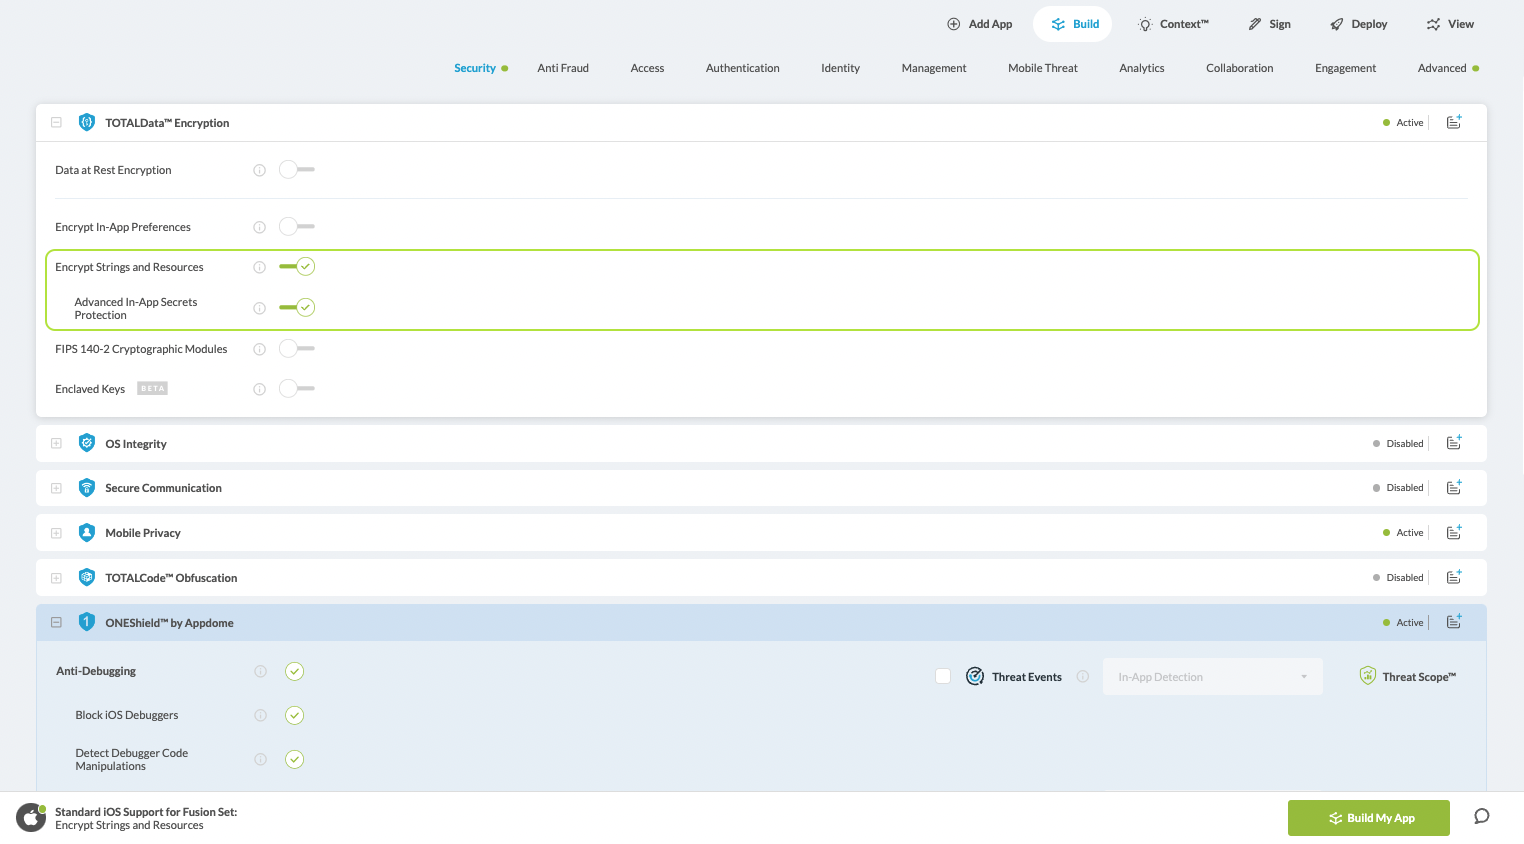1524x844 pixels.
Task: Turn off Encrypt Strings and Resources toggle
Action: [x=297, y=267]
